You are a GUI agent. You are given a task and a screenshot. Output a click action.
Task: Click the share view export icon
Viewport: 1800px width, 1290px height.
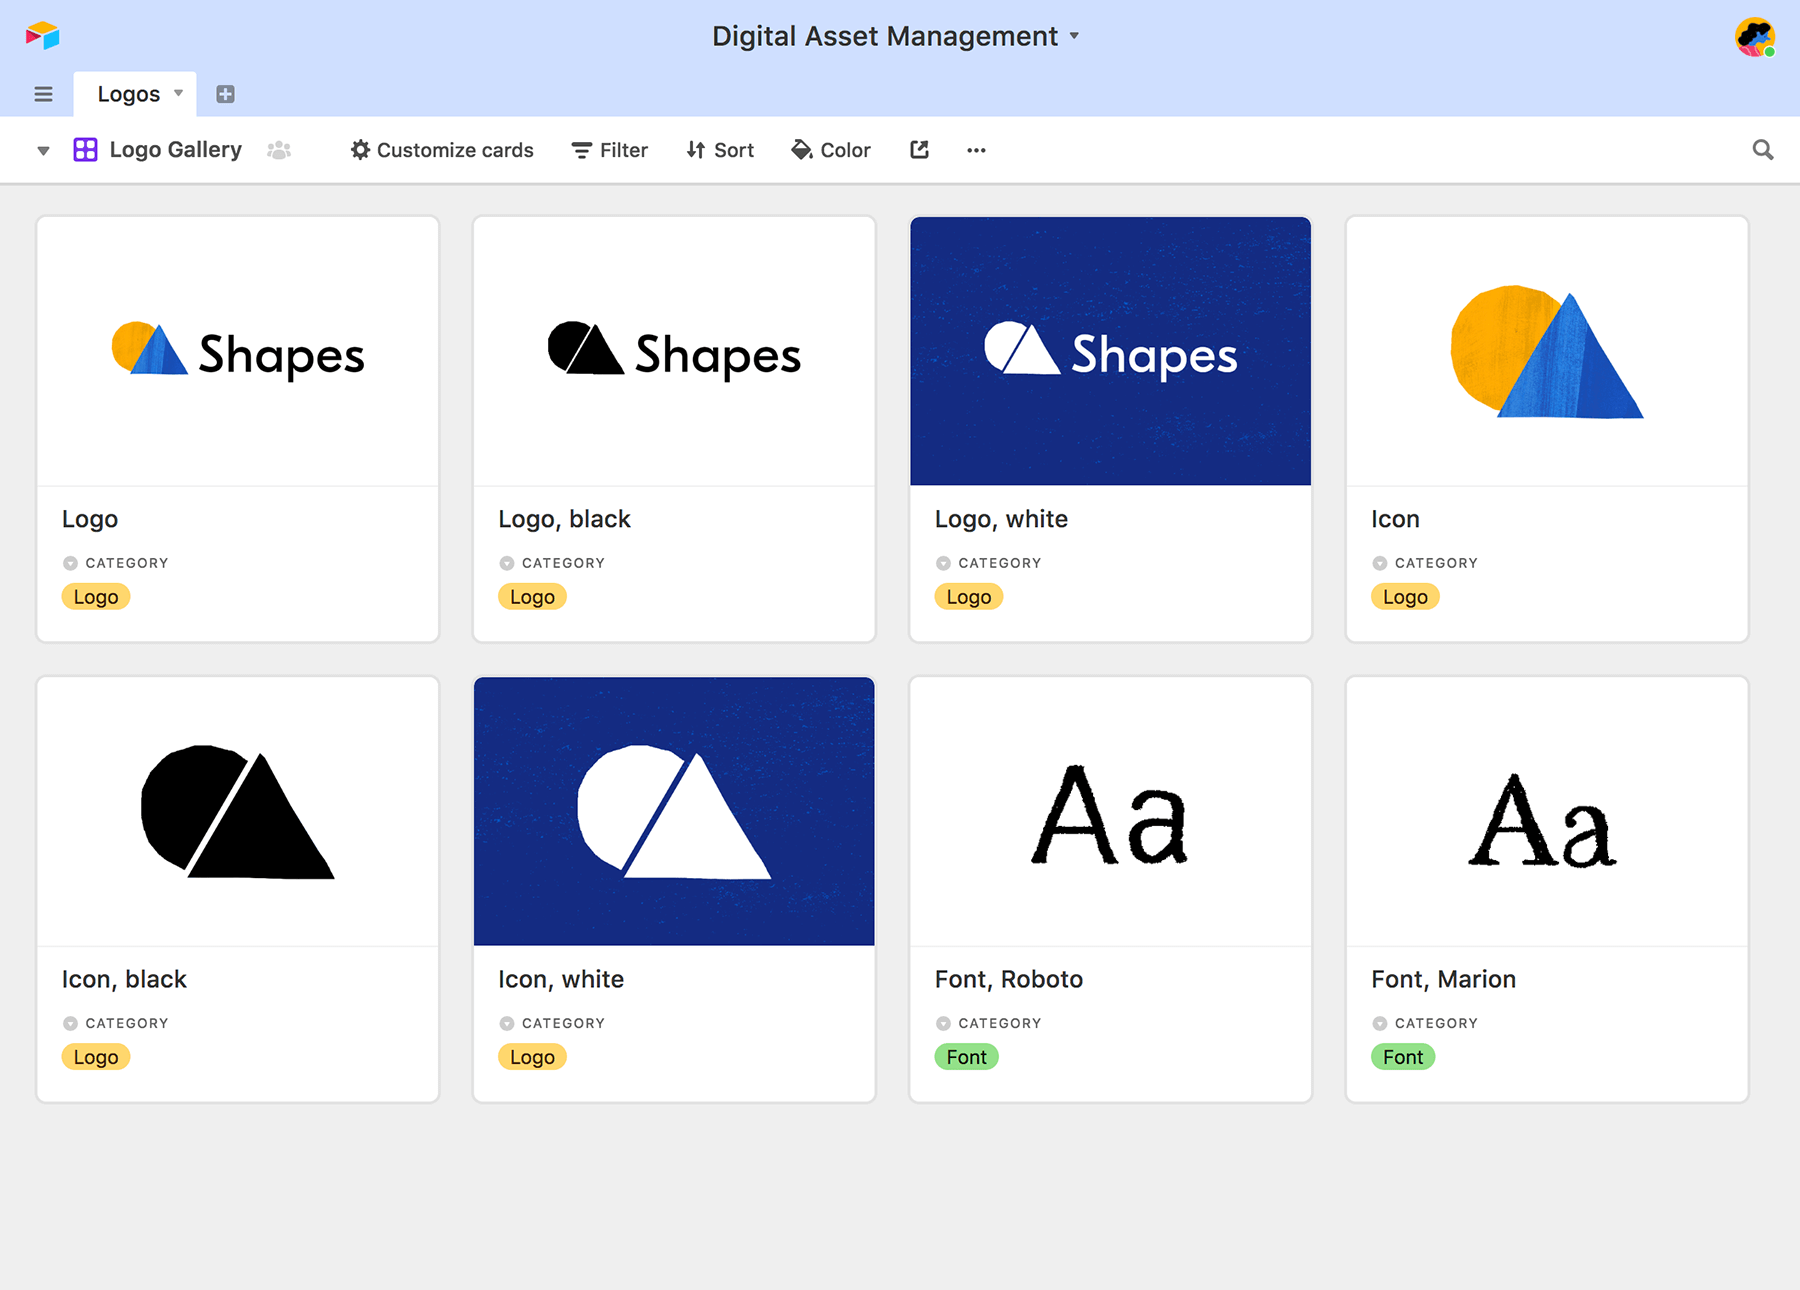click(x=919, y=150)
